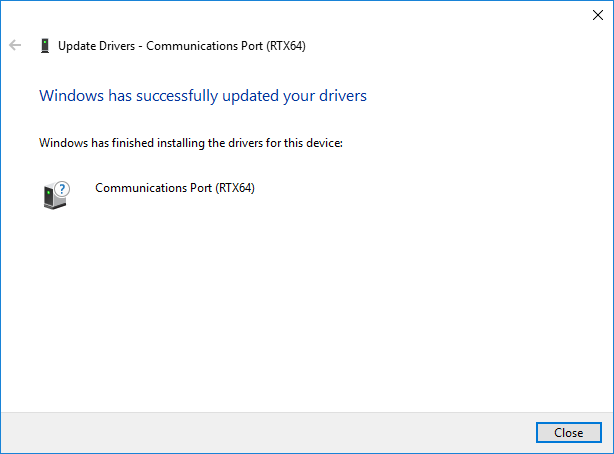Viewport: 614px width, 454px height.
Task: Click the 'Windows has successfully updated your drivers' heading
Action: [203, 96]
